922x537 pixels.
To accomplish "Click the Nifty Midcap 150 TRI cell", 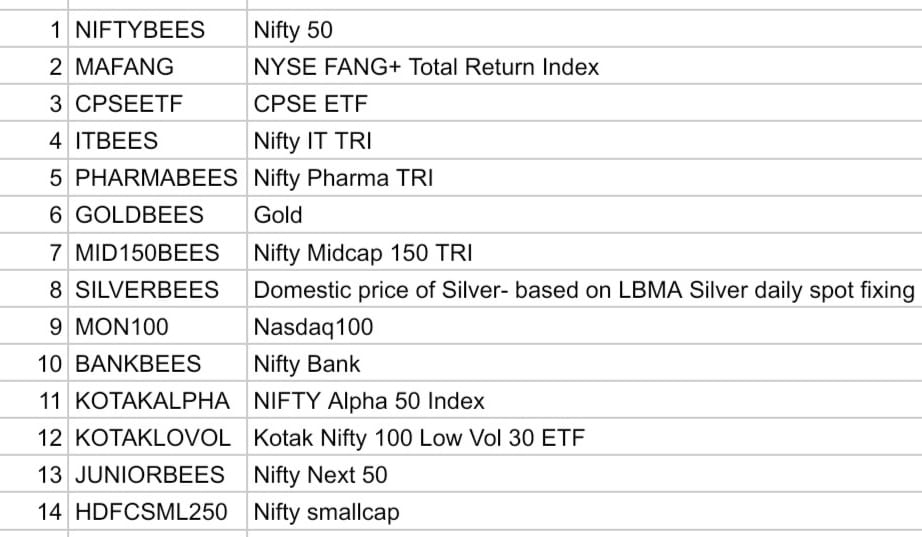I will [363, 252].
